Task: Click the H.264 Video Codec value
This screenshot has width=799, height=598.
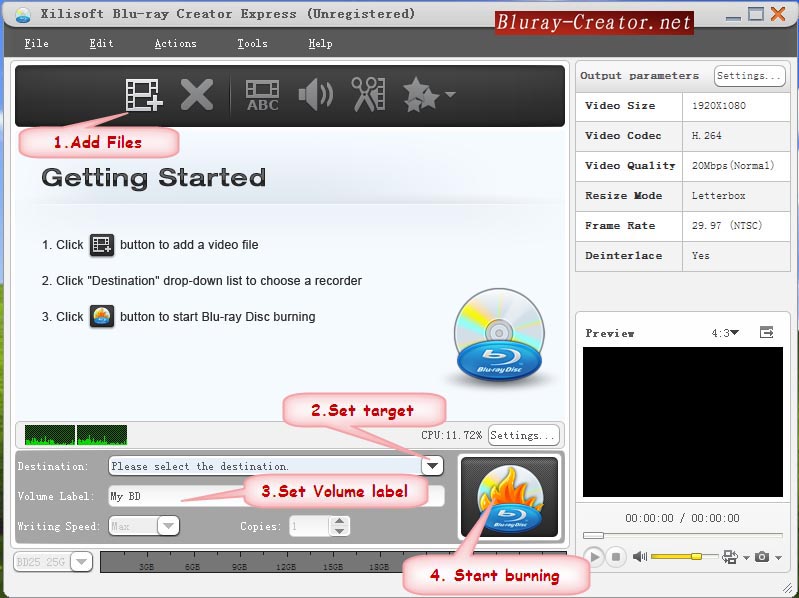Action: 707,136
